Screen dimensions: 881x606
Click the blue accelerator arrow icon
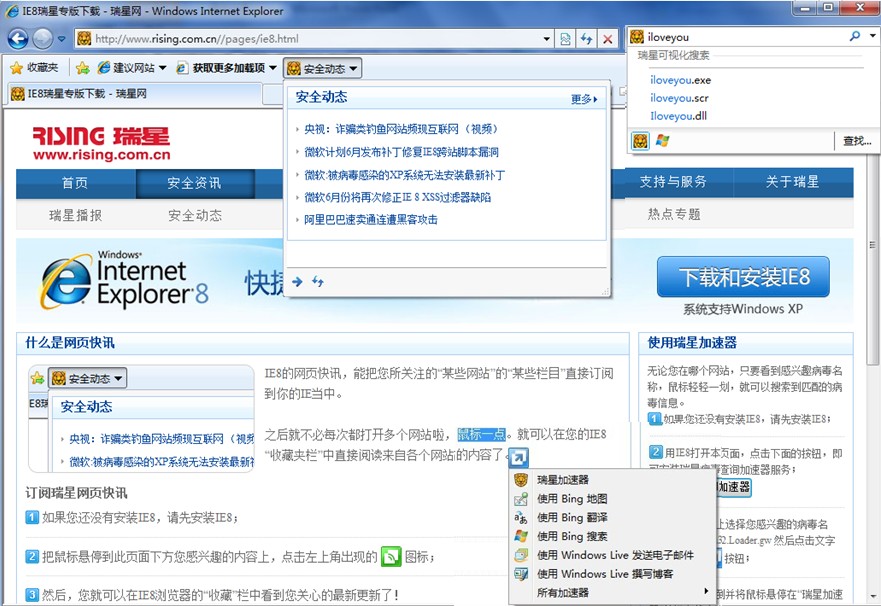coord(518,457)
